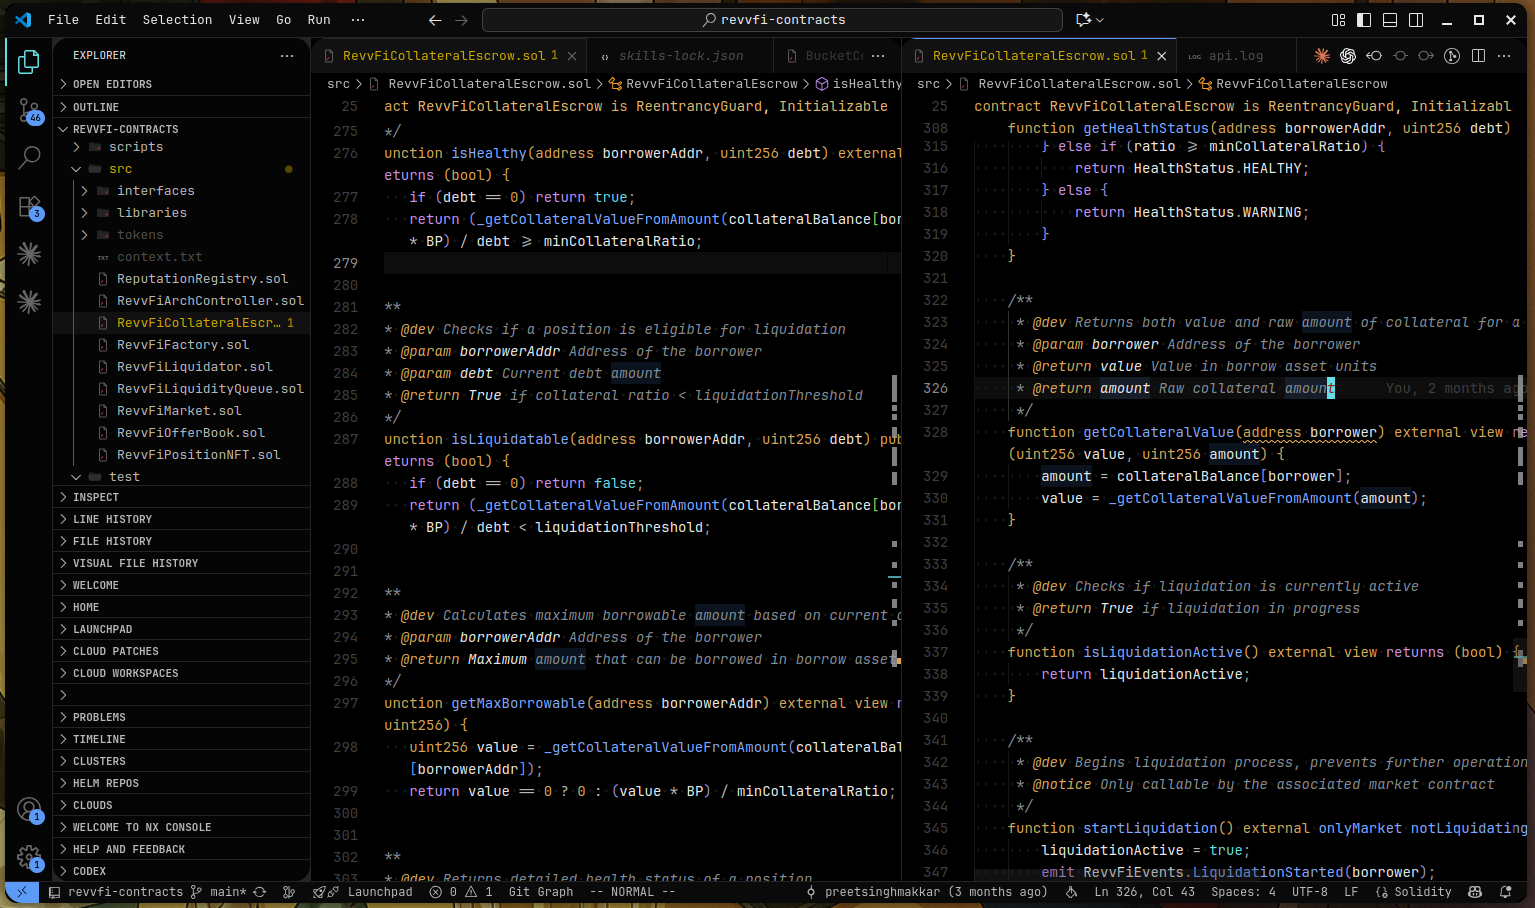Open the Explorer view in the activity bar

(x=29, y=62)
